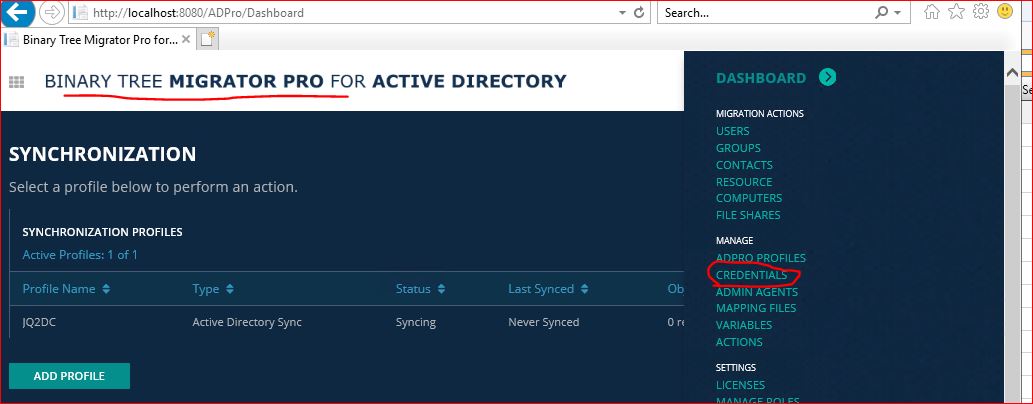Open the Mapping Files link
This screenshot has height=404, width=1033.
click(x=755, y=309)
